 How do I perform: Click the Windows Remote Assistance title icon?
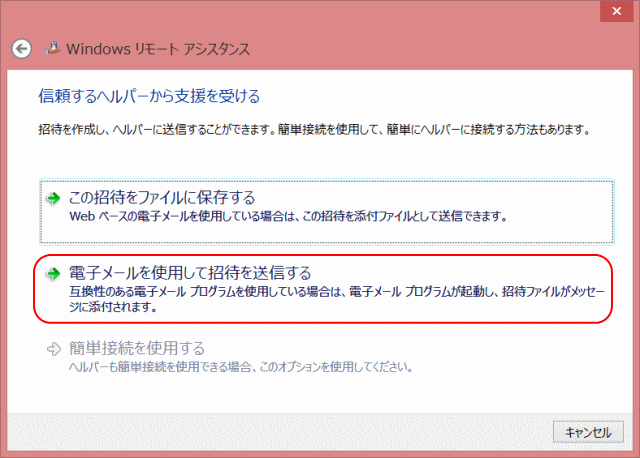53,49
